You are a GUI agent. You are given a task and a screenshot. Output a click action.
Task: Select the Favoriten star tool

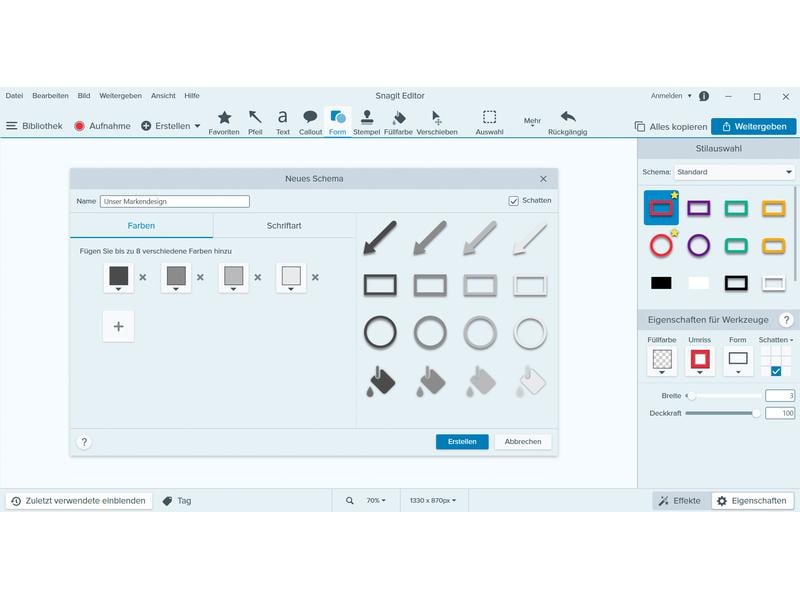pos(224,122)
